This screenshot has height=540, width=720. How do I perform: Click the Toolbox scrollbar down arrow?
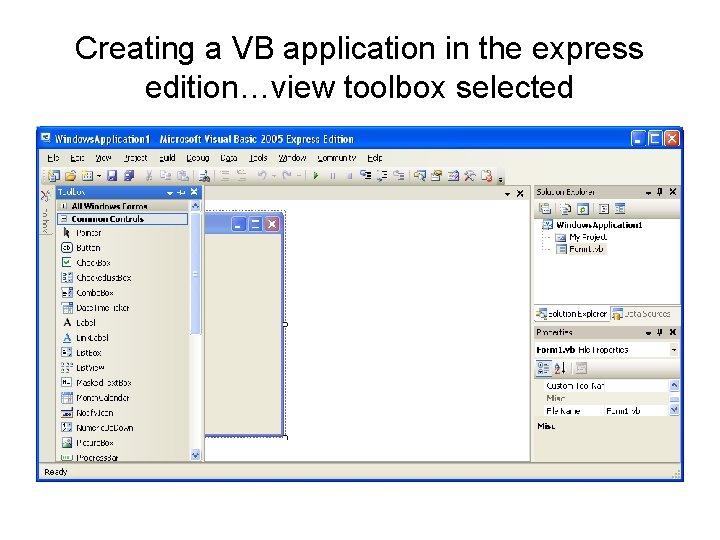[196, 455]
